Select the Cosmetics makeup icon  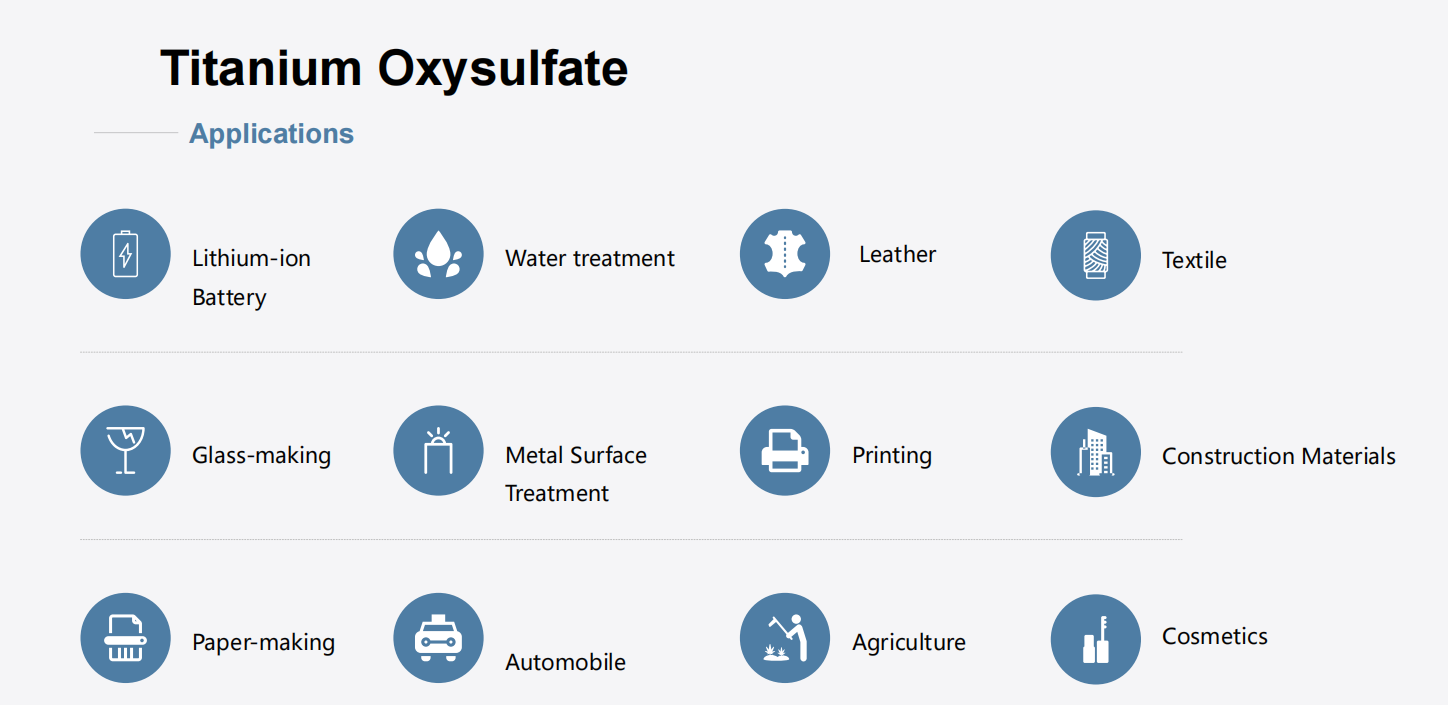click(x=1096, y=640)
